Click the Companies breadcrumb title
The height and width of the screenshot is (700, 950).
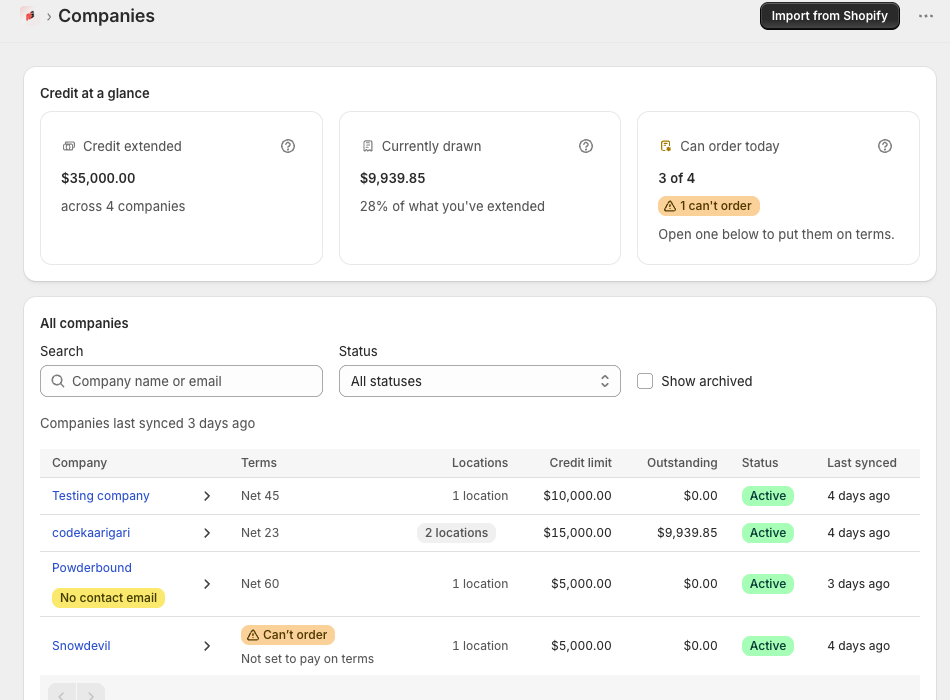click(107, 16)
